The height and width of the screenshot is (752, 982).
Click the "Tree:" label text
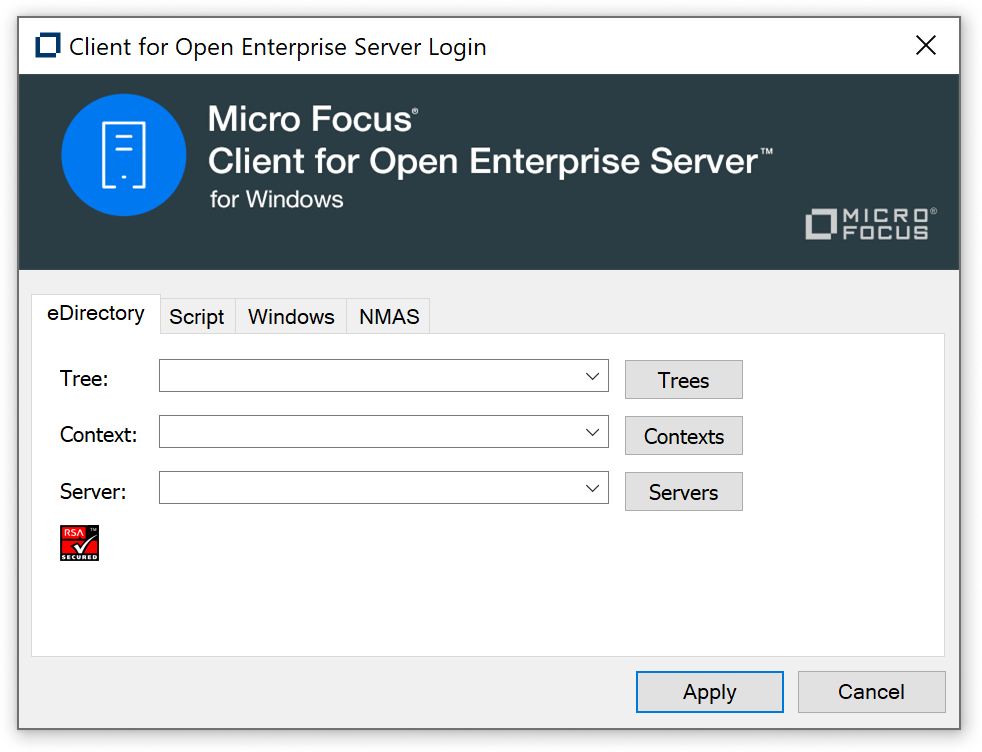click(x=84, y=379)
